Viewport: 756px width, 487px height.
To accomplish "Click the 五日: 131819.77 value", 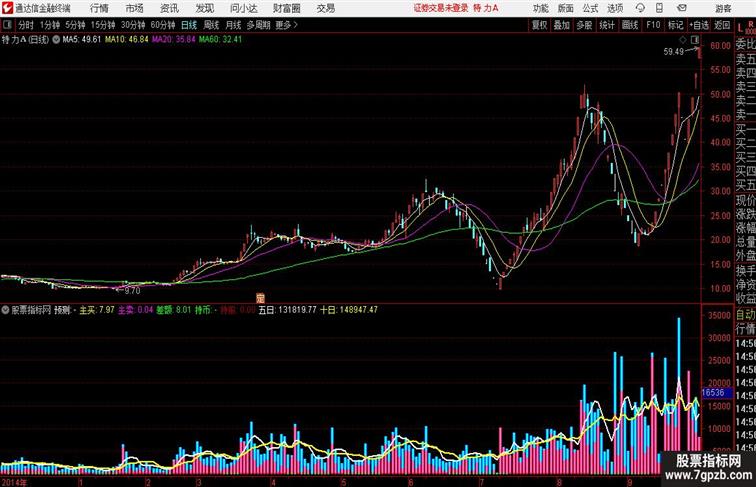I will pyautogui.click(x=287, y=310).
